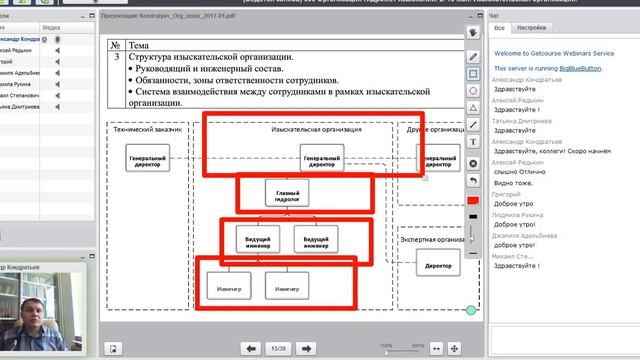Viewport: 640px width, 360px height.
Task: Fit slide to page
Action: click(x=454, y=349)
